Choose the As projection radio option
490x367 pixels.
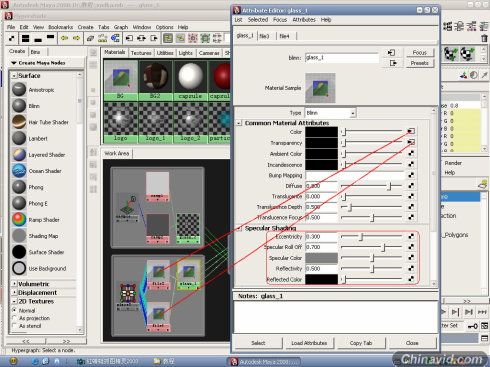tap(14, 318)
